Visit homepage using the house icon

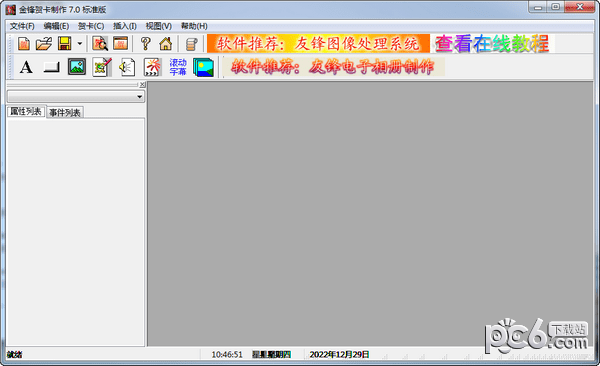tap(166, 44)
